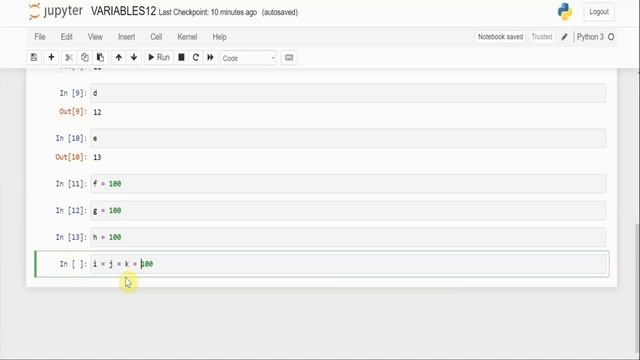
Task: Click the Notebook saved notification
Action: point(500,37)
